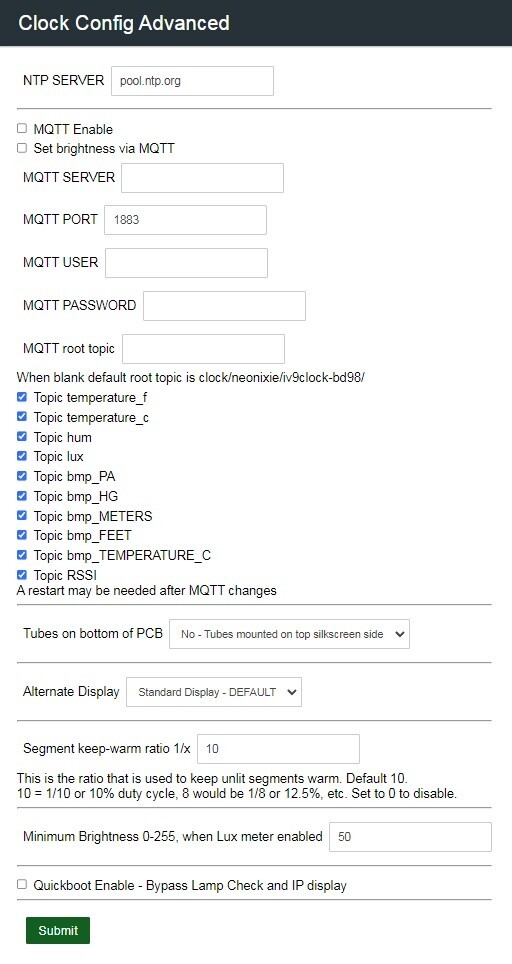The image size is (512, 964).
Task: Toggle the Topic lux checkbox
Action: (x=22, y=456)
